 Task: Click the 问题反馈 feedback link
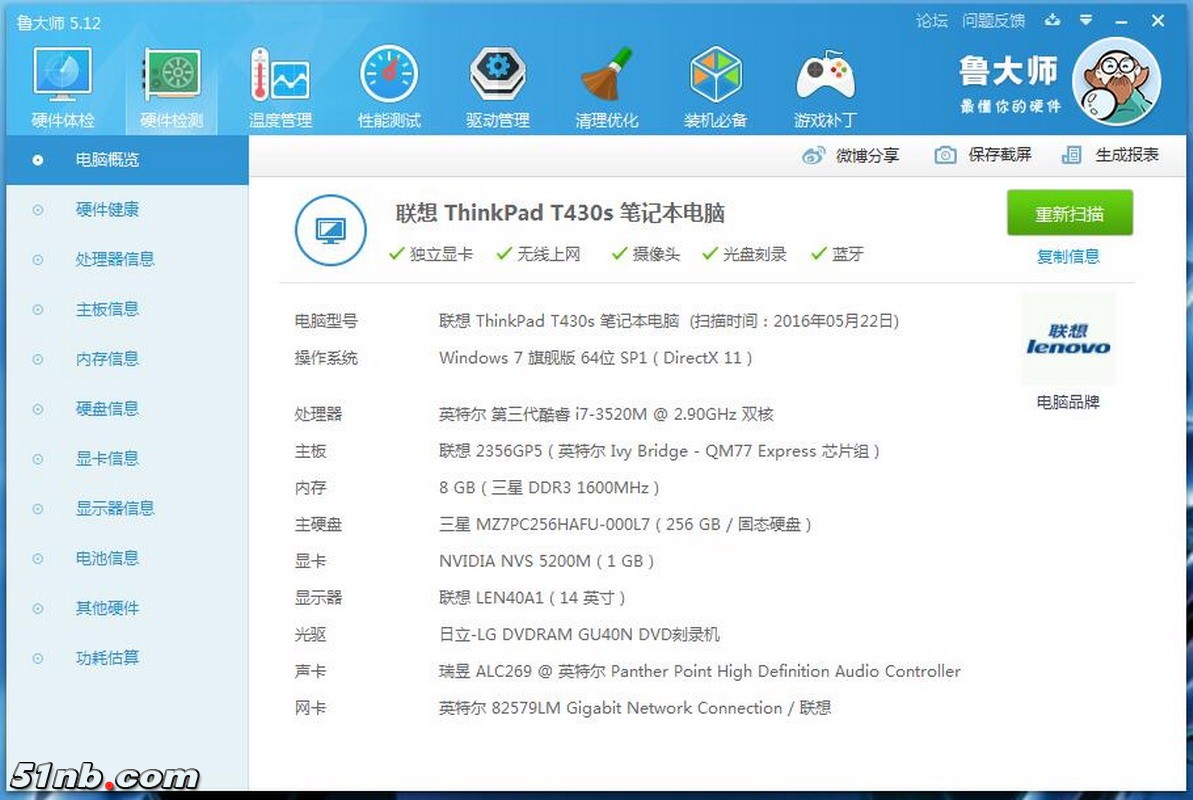pos(993,21)
